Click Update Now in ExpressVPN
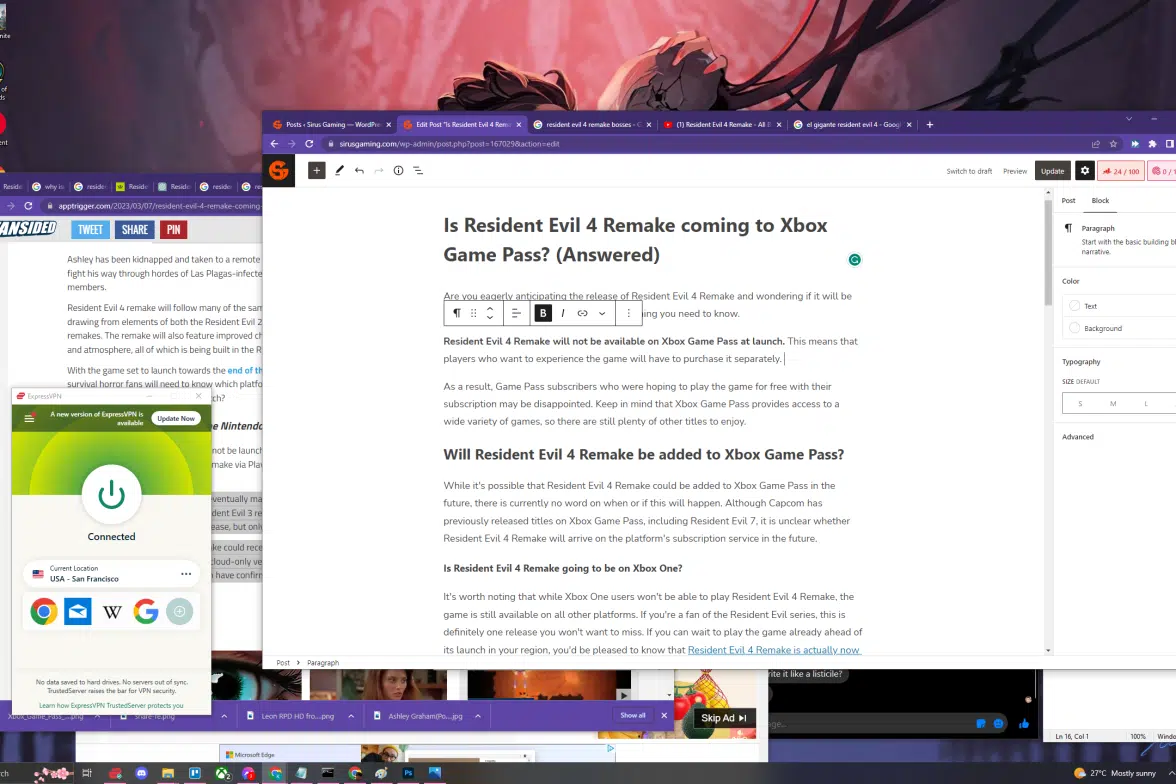The height and width of the screenshot is (784, 1176). (176, 419)
